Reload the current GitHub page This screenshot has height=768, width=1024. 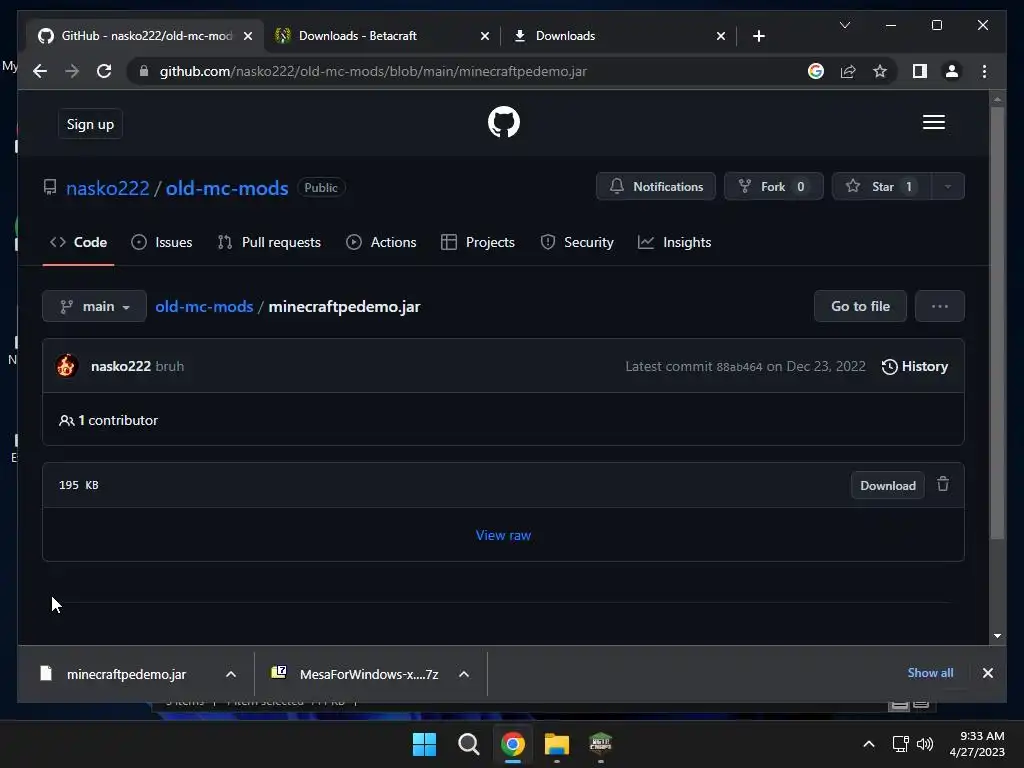pos(104,71)
